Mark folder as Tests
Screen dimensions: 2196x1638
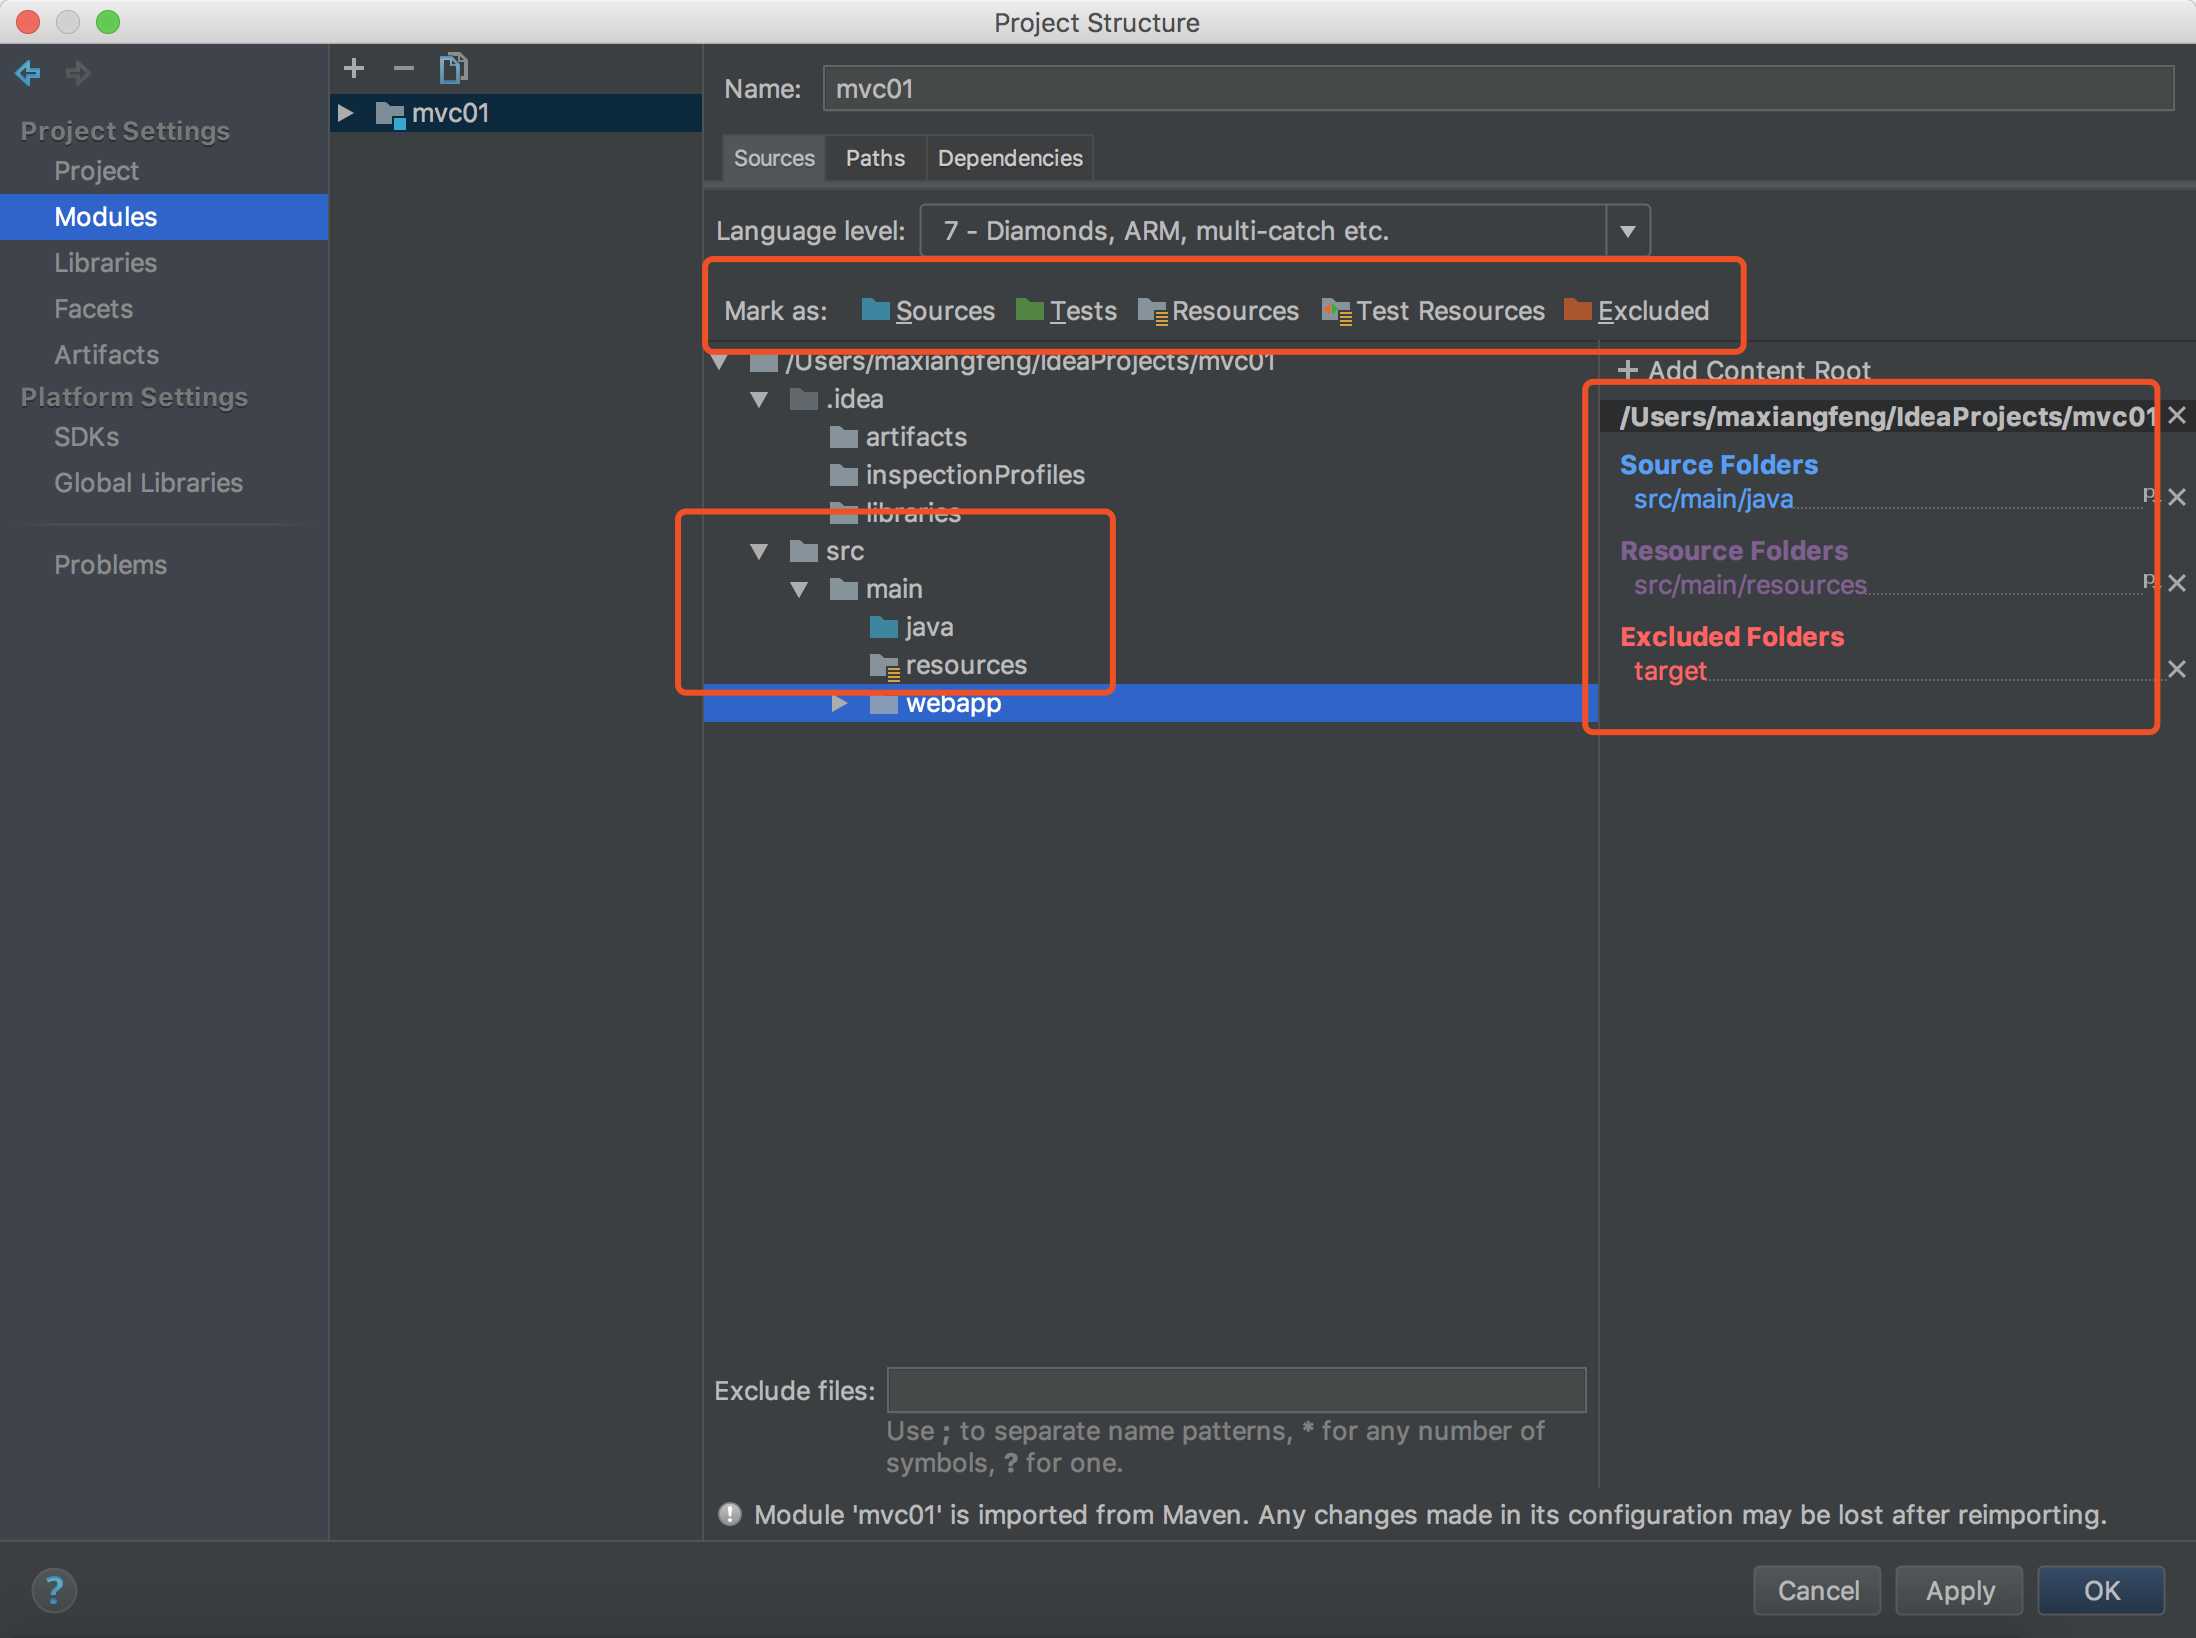click(1066, 311)
